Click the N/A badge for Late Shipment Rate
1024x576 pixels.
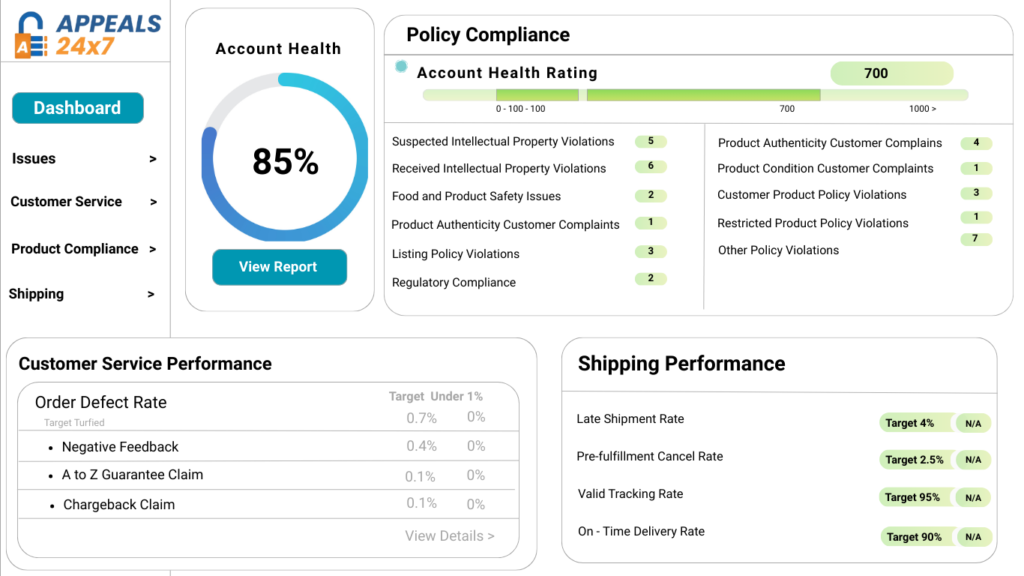tap(973, 423)
